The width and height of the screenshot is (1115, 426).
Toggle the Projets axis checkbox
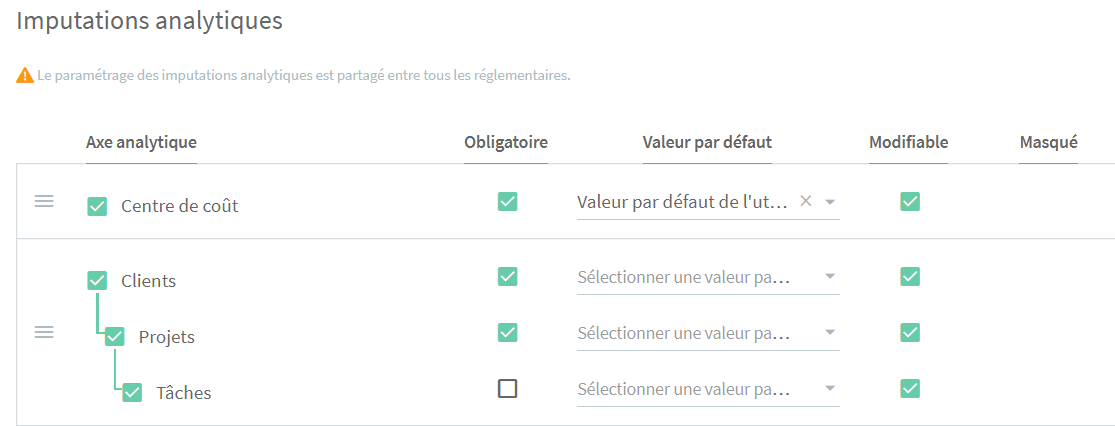[x=114, y=336]
